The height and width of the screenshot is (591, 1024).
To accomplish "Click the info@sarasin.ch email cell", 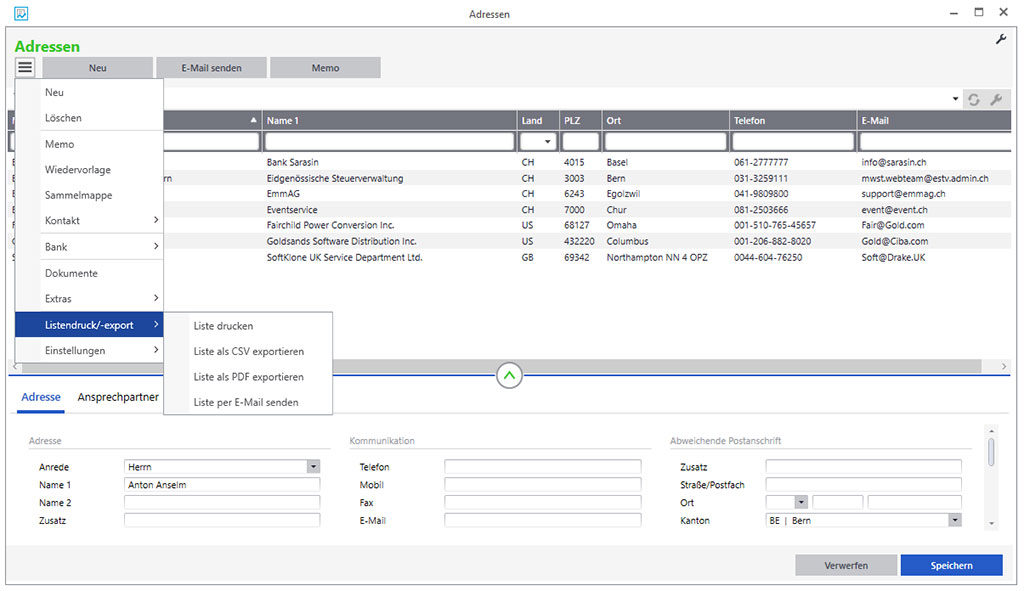I will (893, 162).
